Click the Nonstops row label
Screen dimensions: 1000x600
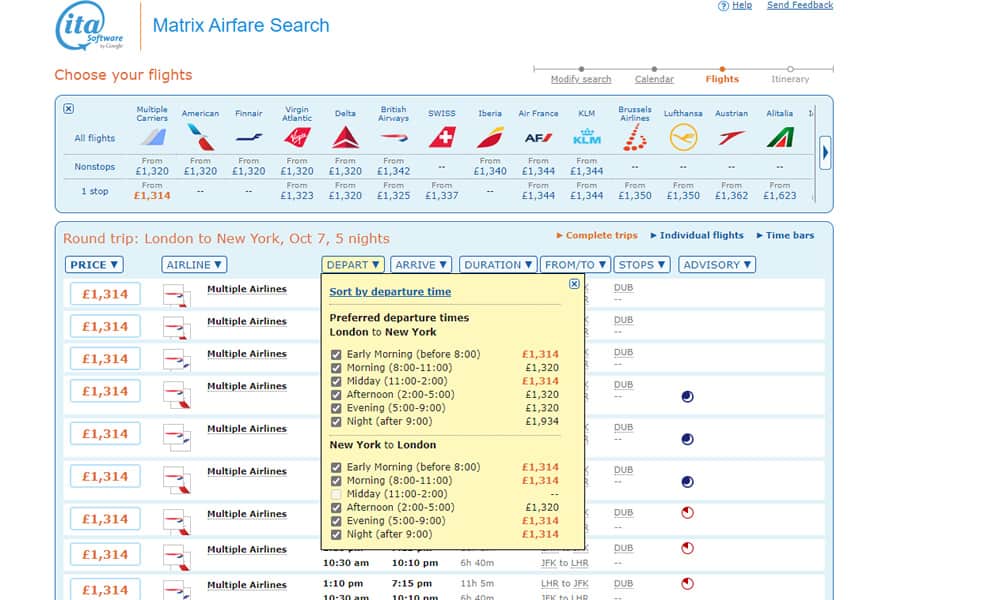[94, 167]
